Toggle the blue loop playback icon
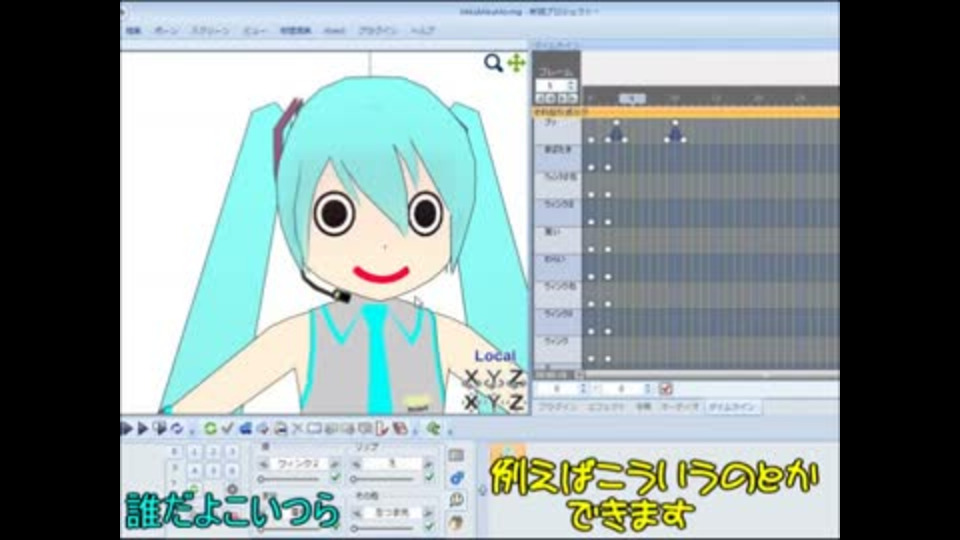Screen dimensions: 960x540 click(x=177, y=428)
